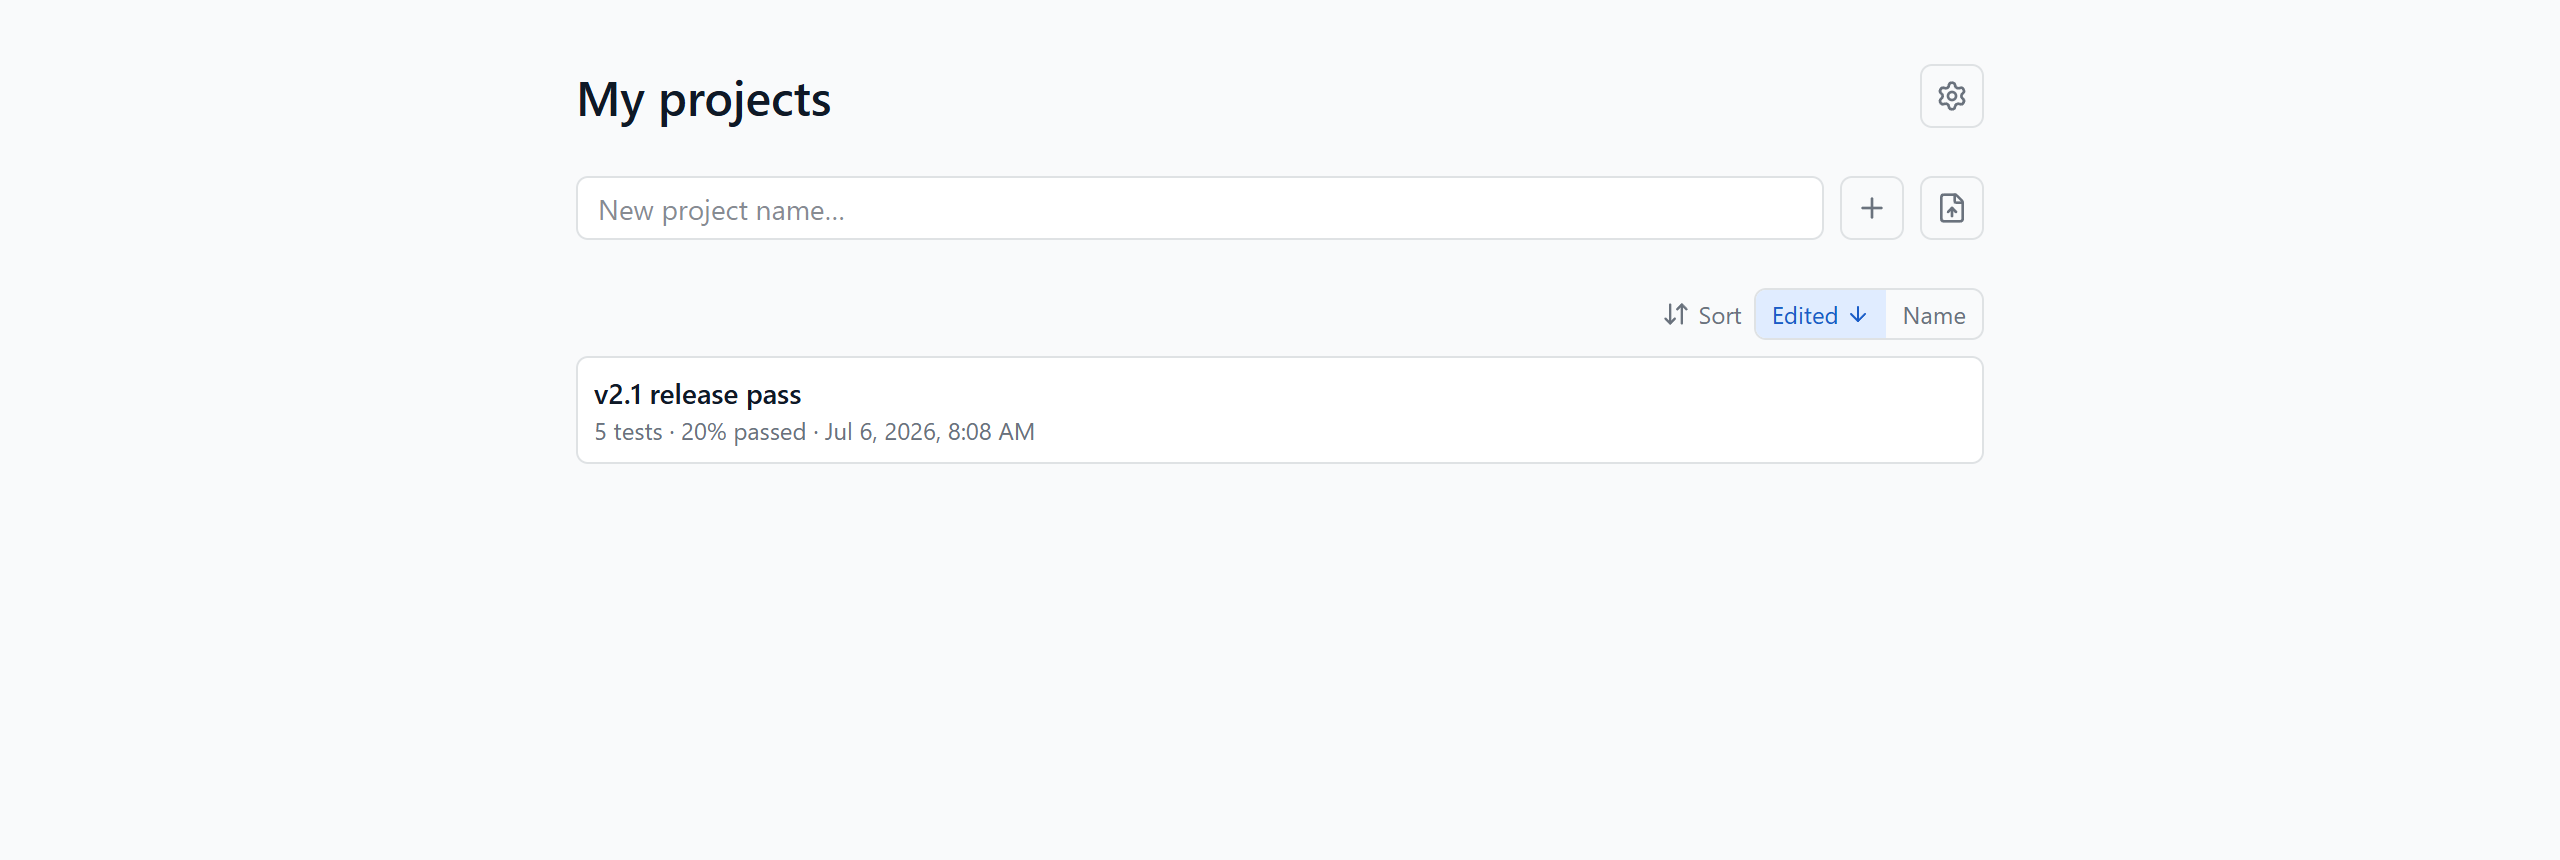Click the Jul 6, 2026 edit timestamp
Viewport: 2560px width, 860px height.
(929, 432)
